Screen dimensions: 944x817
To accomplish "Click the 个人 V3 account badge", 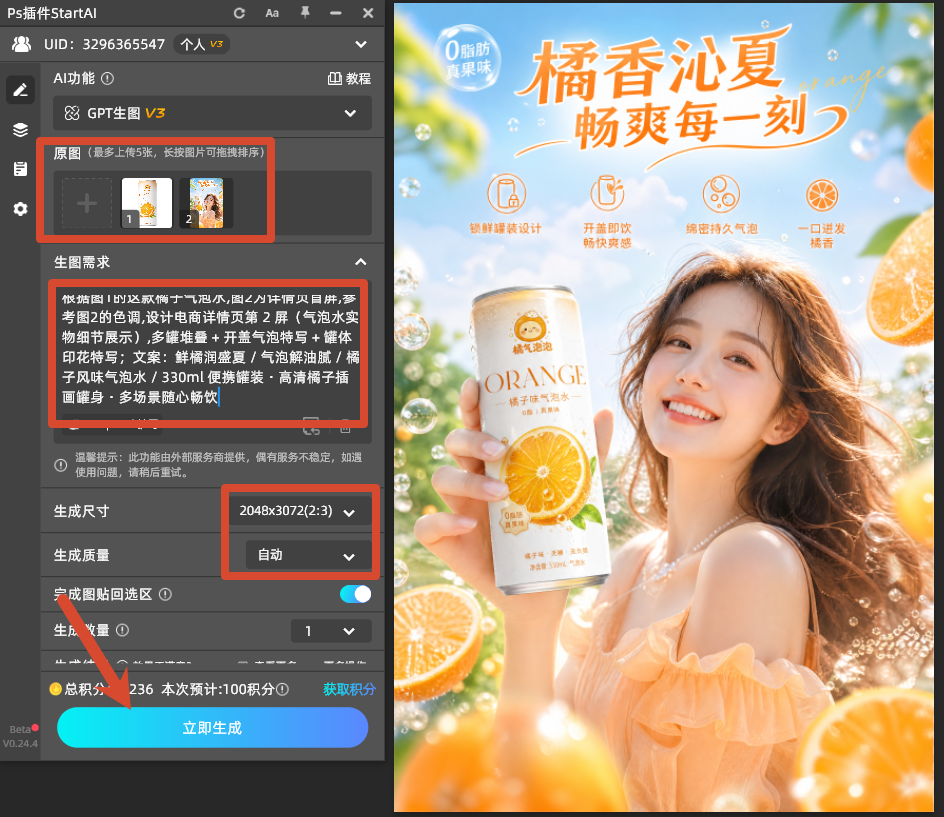I will [202, 44].
